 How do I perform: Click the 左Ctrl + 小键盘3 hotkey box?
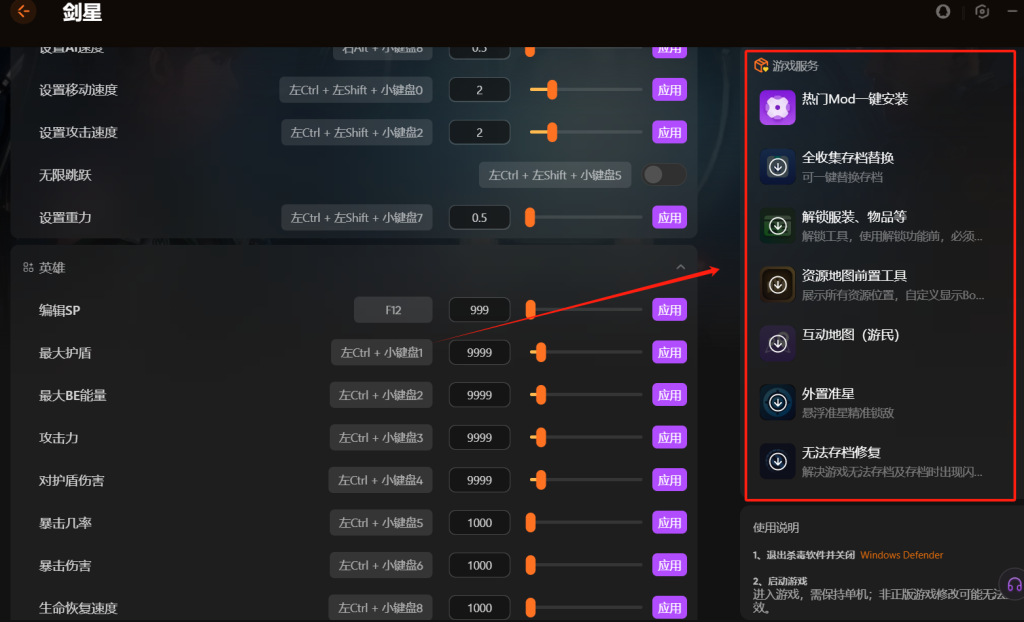(x=381, y=437)
